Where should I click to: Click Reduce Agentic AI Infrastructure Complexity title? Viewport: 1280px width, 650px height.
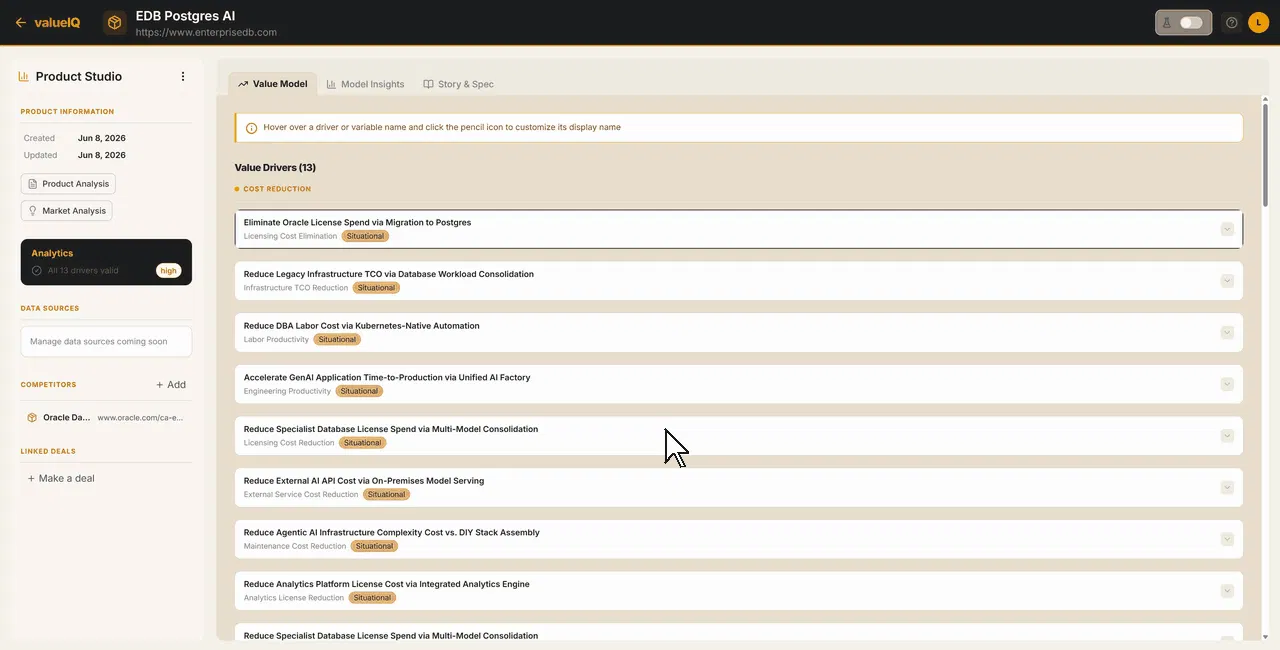coord(392,533)
